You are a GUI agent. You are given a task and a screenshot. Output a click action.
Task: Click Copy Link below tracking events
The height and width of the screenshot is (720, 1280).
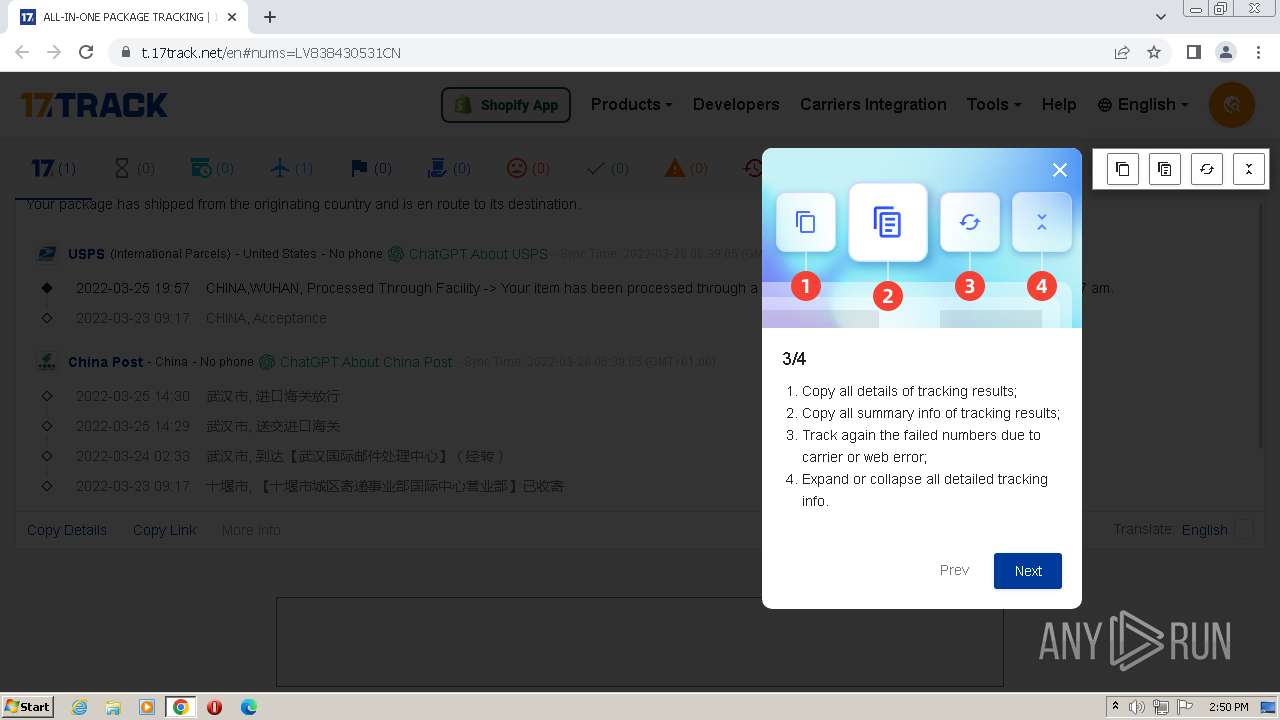pyautogui.click(x=165, y=530)
